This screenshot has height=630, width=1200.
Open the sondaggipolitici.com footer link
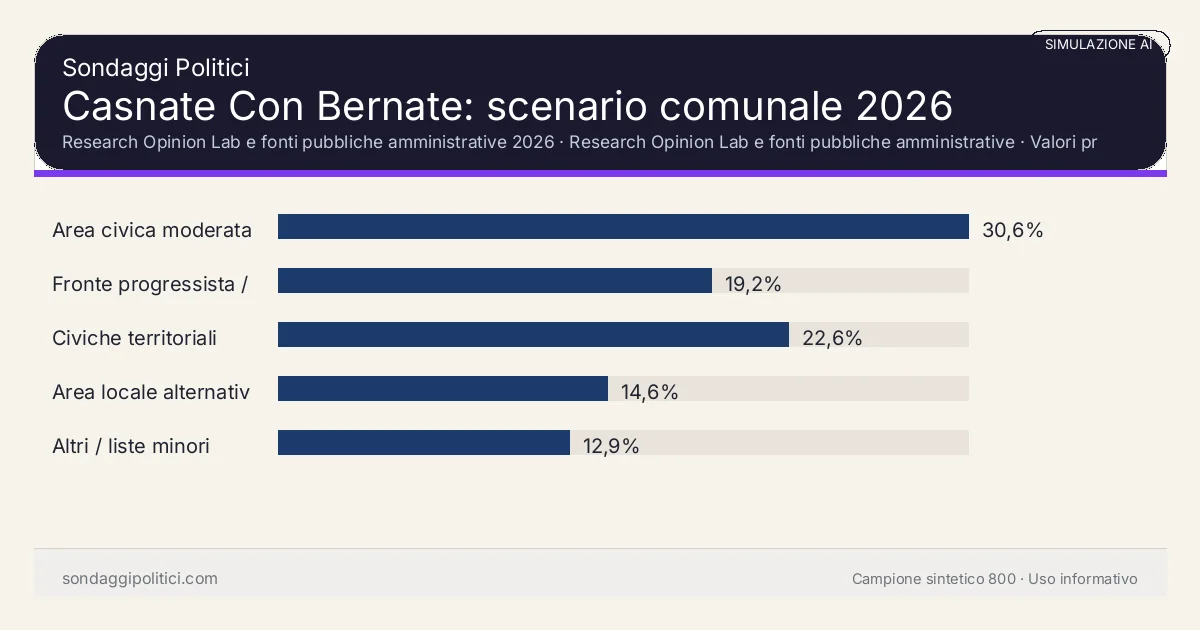tap(140, 579)
